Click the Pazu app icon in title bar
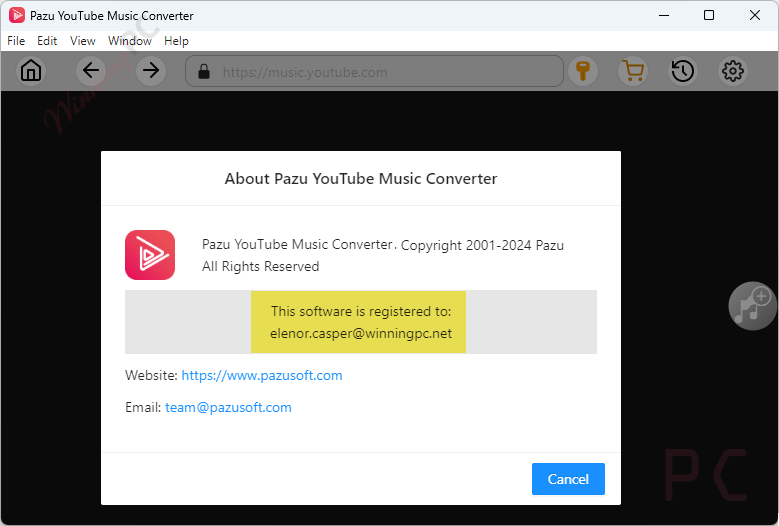This screenshot has height=526, width=779. (17, 15)
